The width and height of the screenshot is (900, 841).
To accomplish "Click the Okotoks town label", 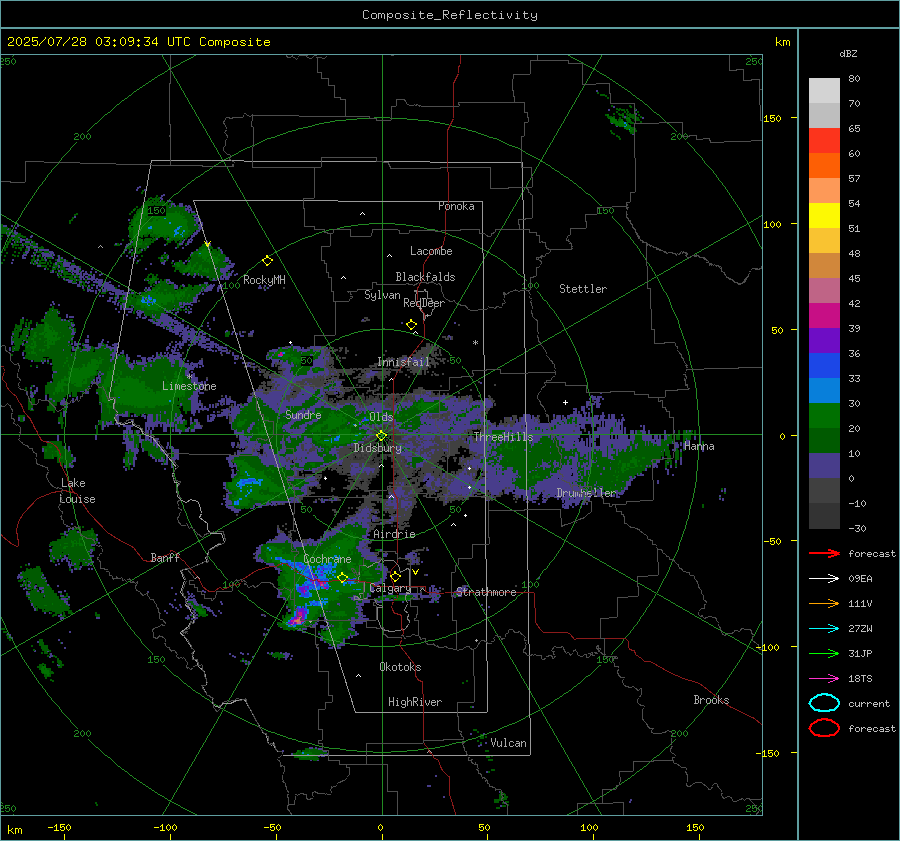I will pos(400,667).
